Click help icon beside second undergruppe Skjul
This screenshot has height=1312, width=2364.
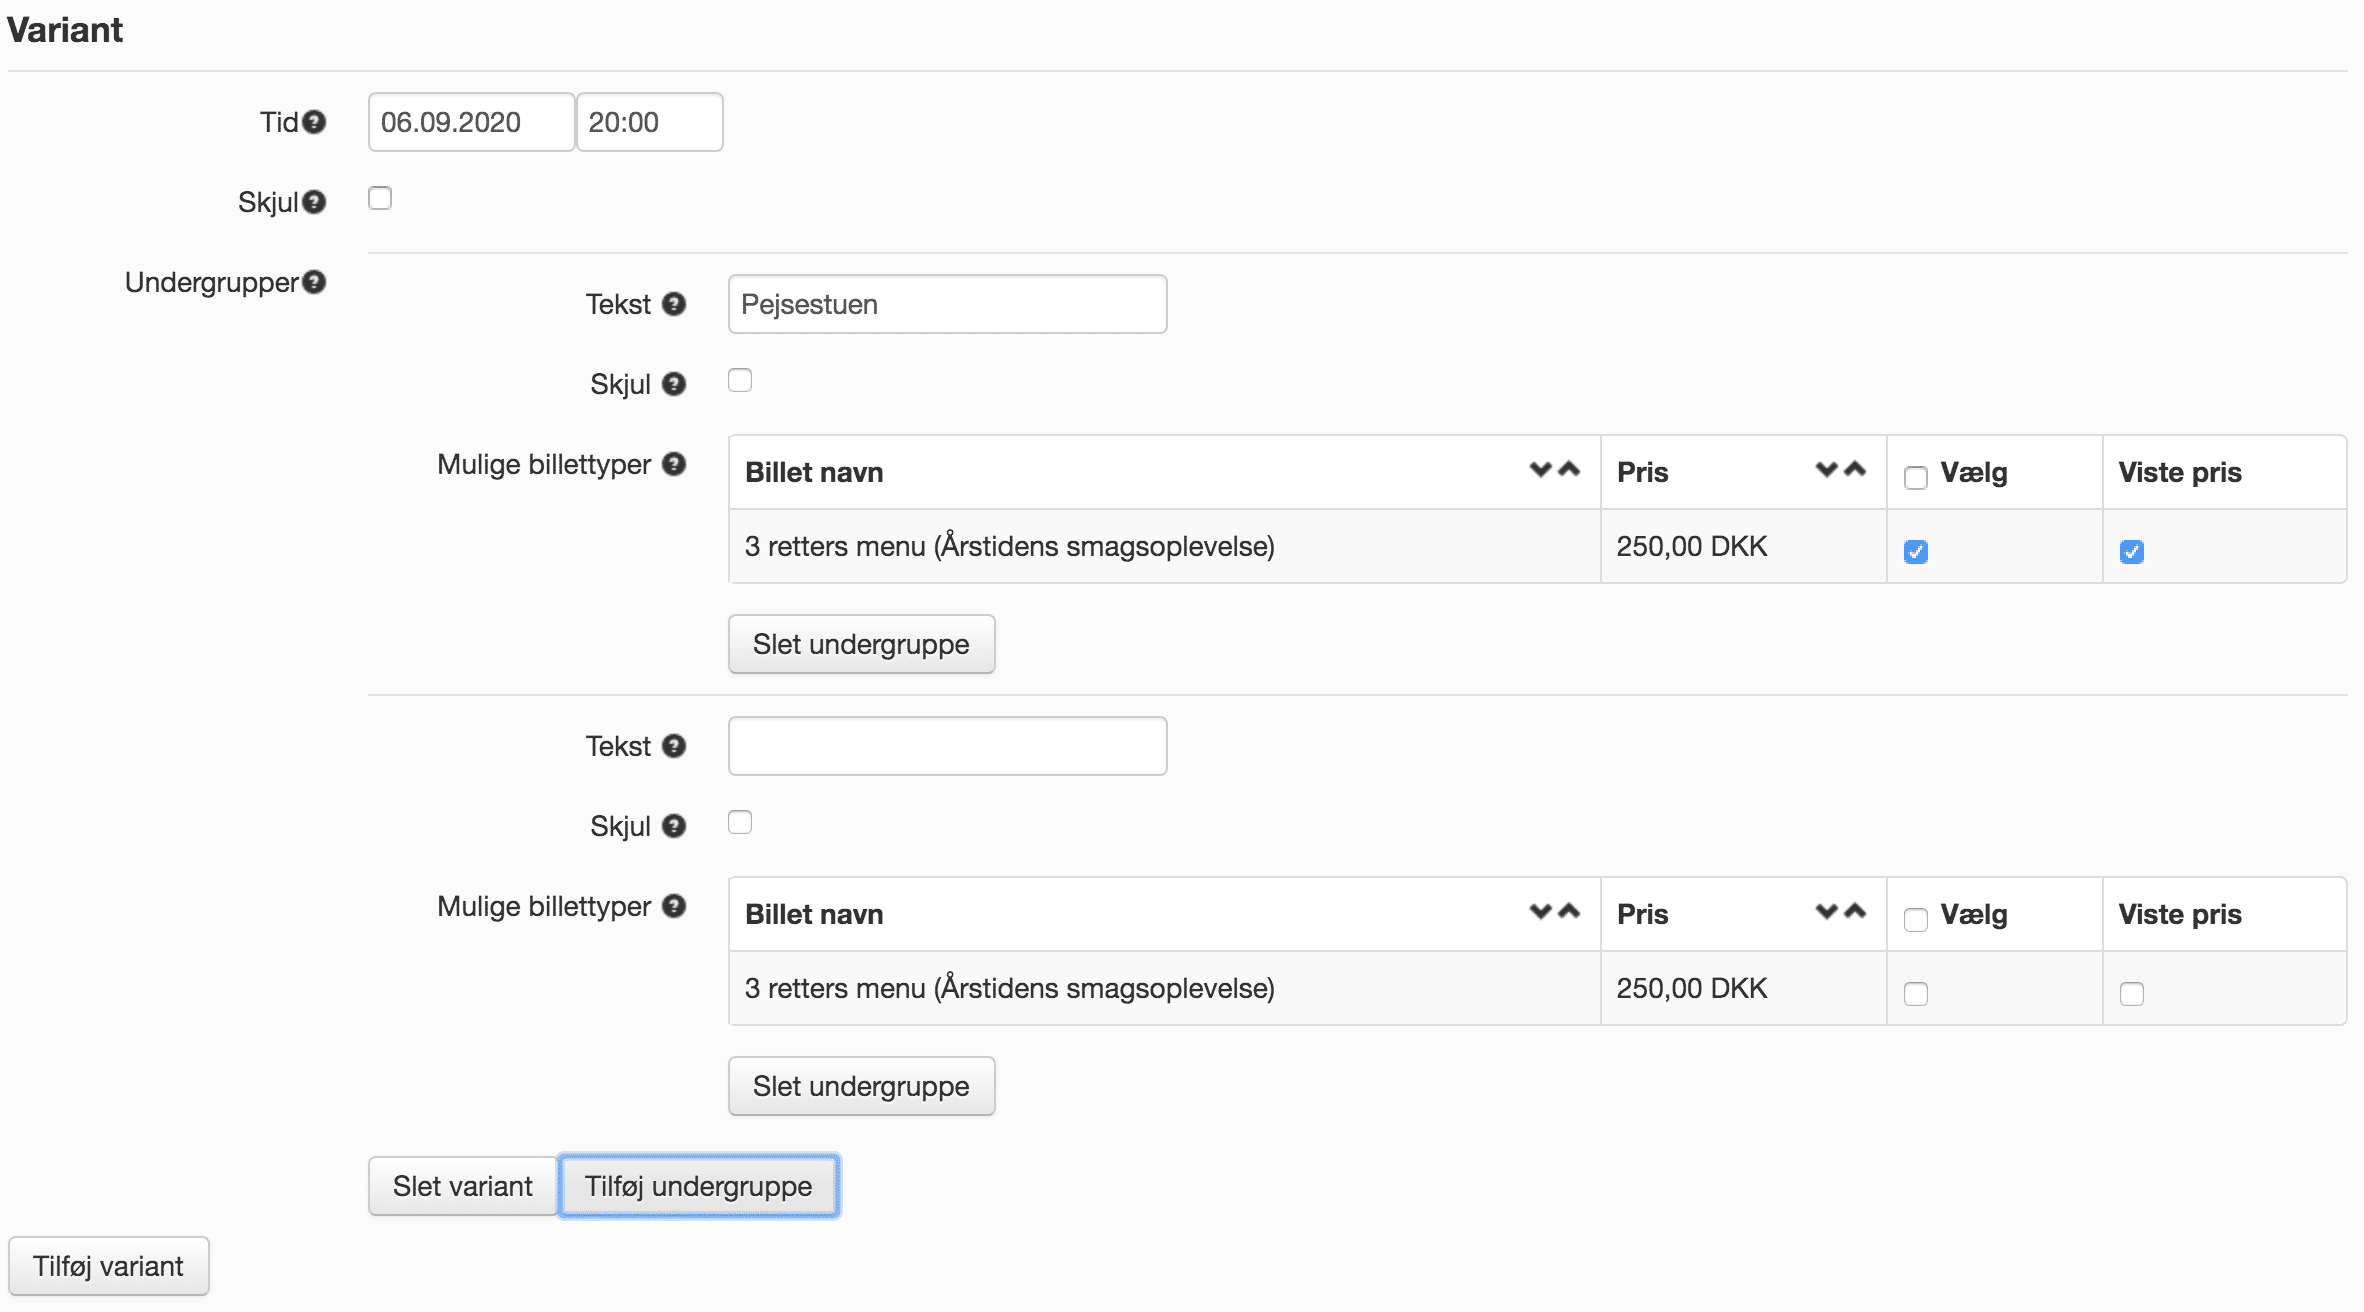[x=674, y=826]
